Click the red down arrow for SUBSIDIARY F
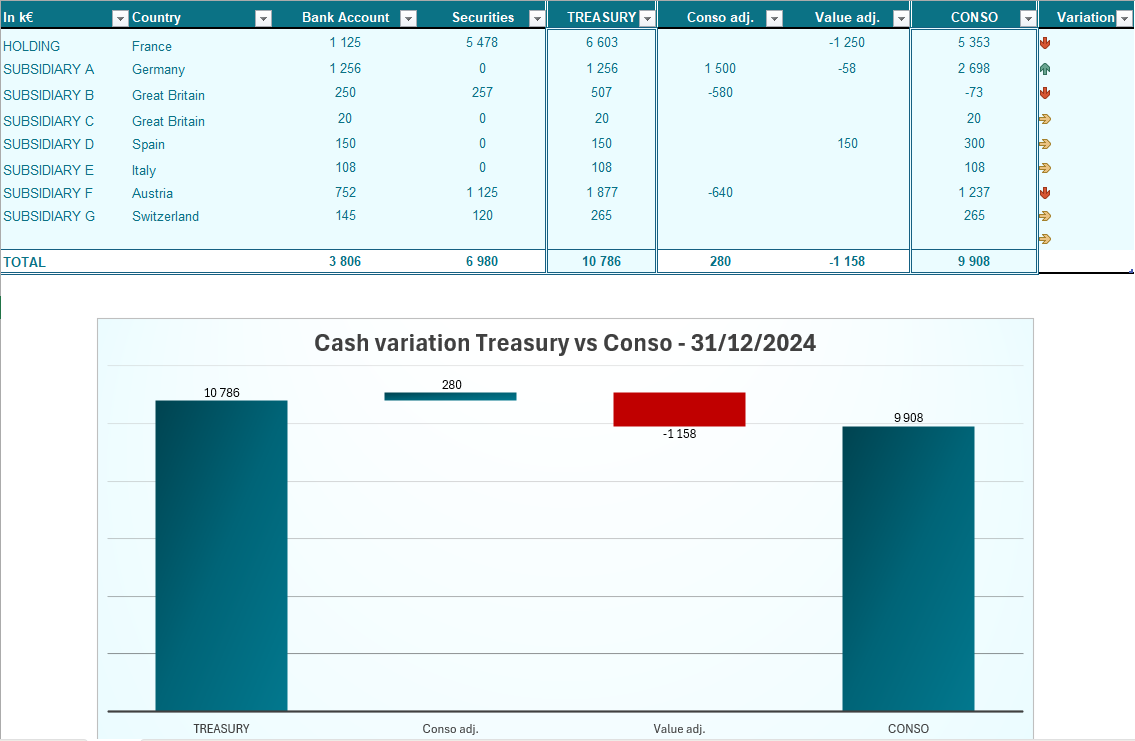Viewport: 1135px width, 741px height. pos(1045,193)
